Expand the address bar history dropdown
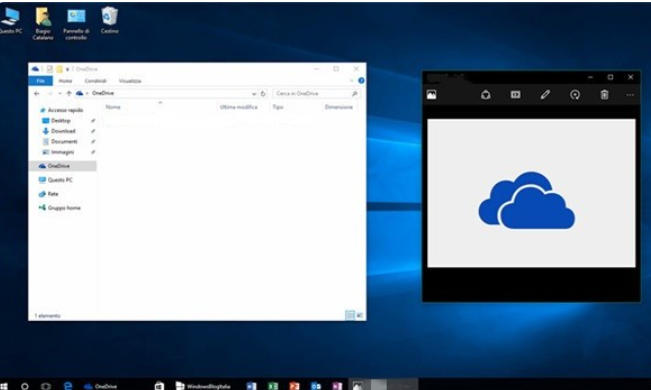 pyautogui.click(x=254, y=94)
